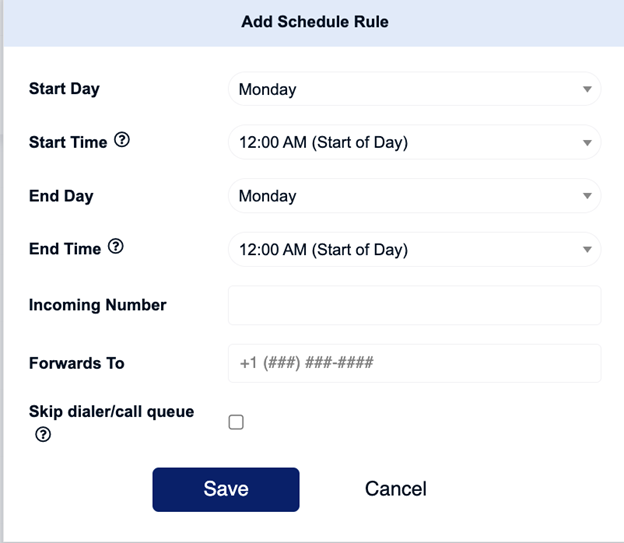Viewport: 624px width, 543px height.
Task: Open the Start Time help tooltip icon
Action: point(122,140)
